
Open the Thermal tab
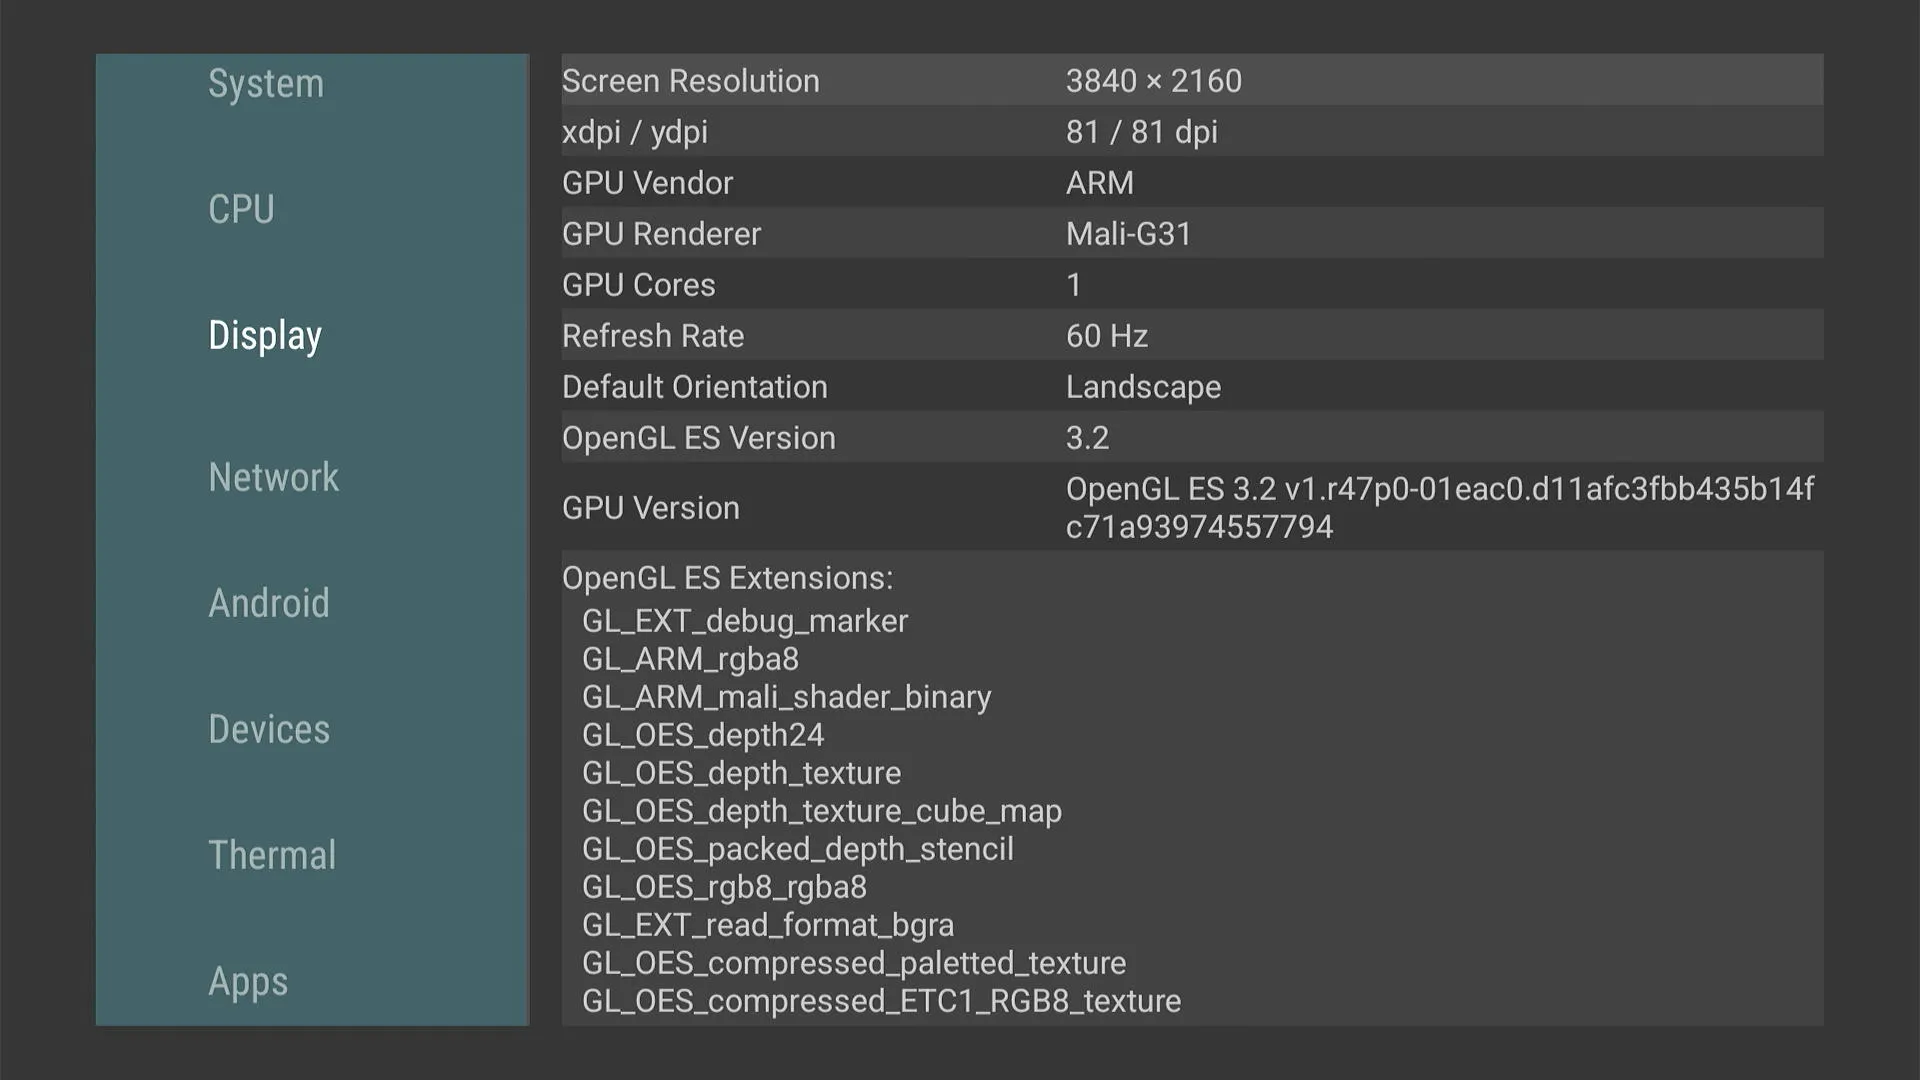pos(272,856)
